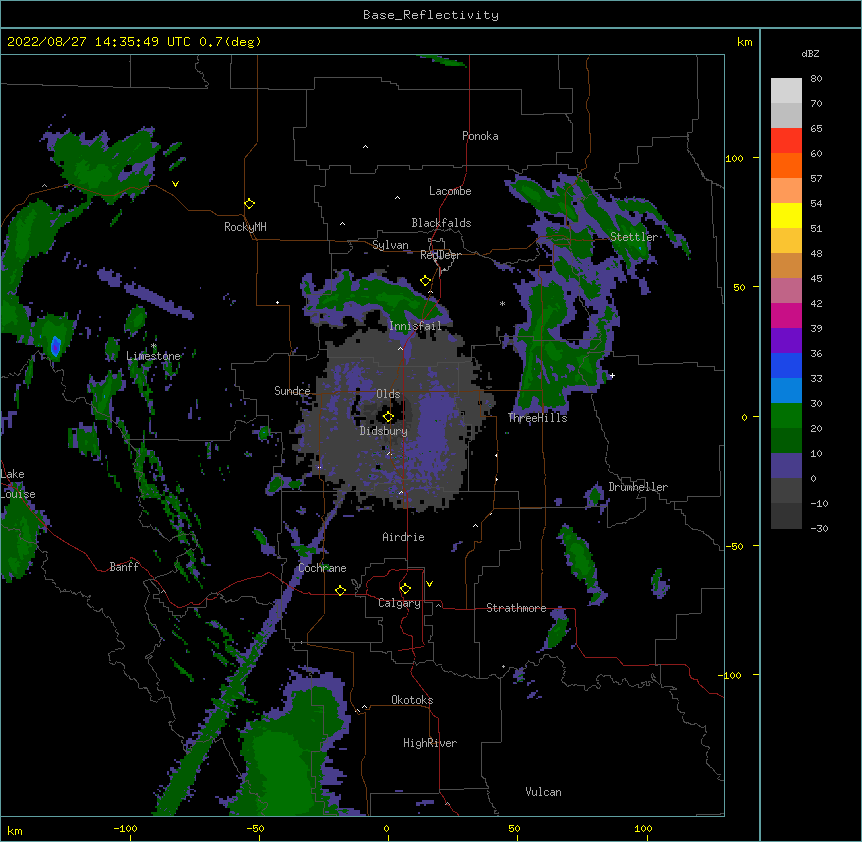Click the blue high-reflectivity cell northwest of Limestone
The height and width of the screenshot is (842, 862).
point(55,346)
